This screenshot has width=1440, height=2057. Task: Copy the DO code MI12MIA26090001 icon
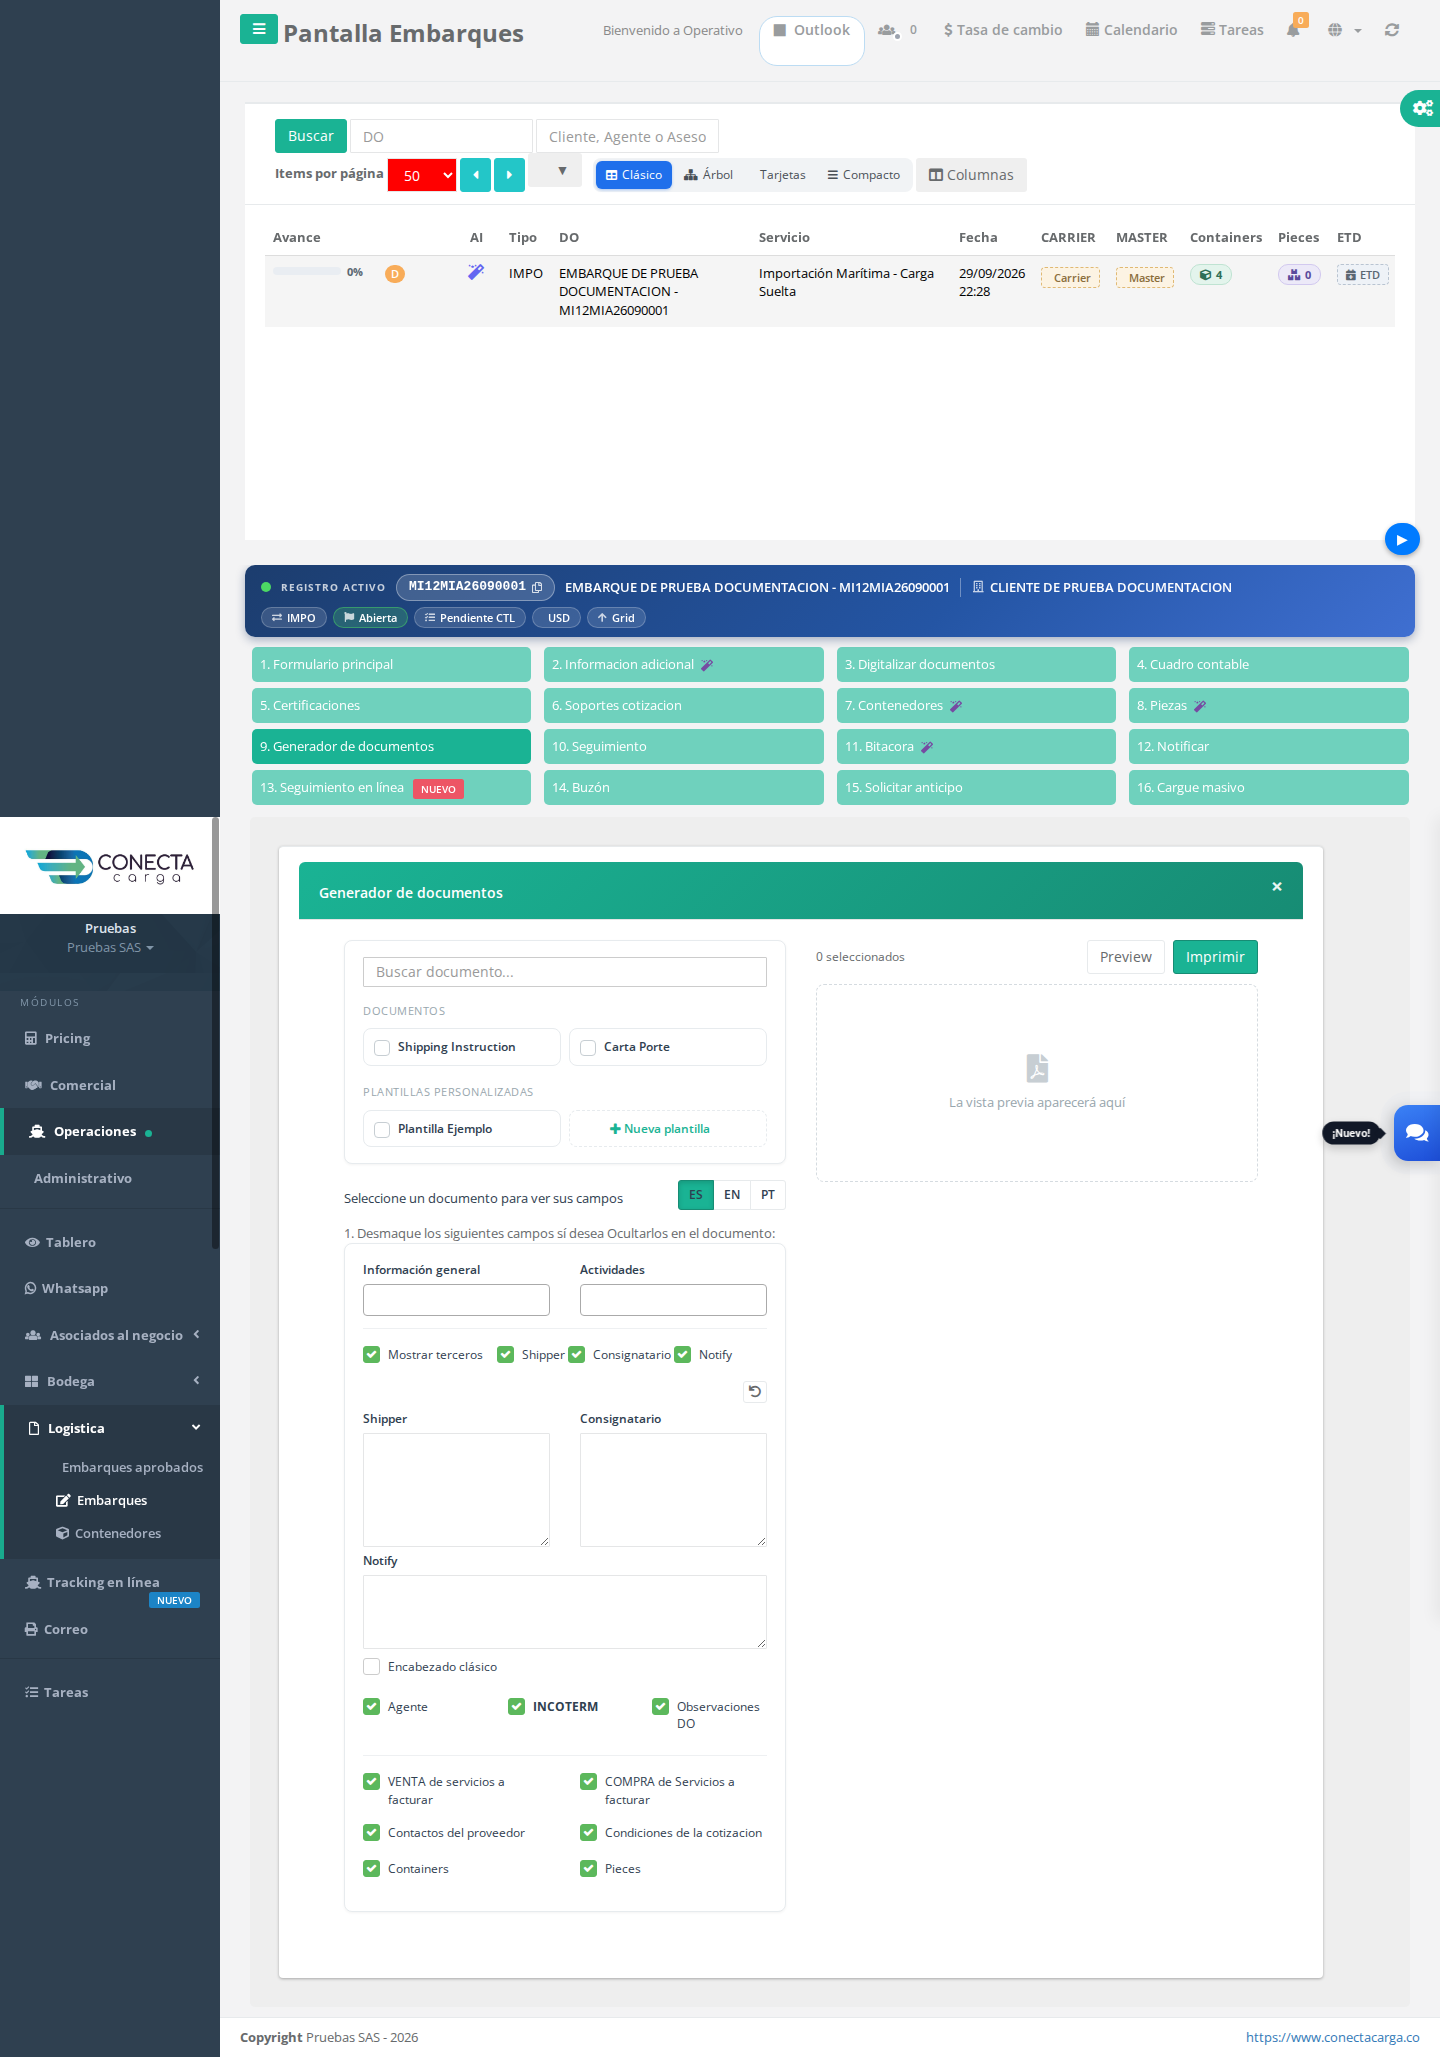click(537, 588)
